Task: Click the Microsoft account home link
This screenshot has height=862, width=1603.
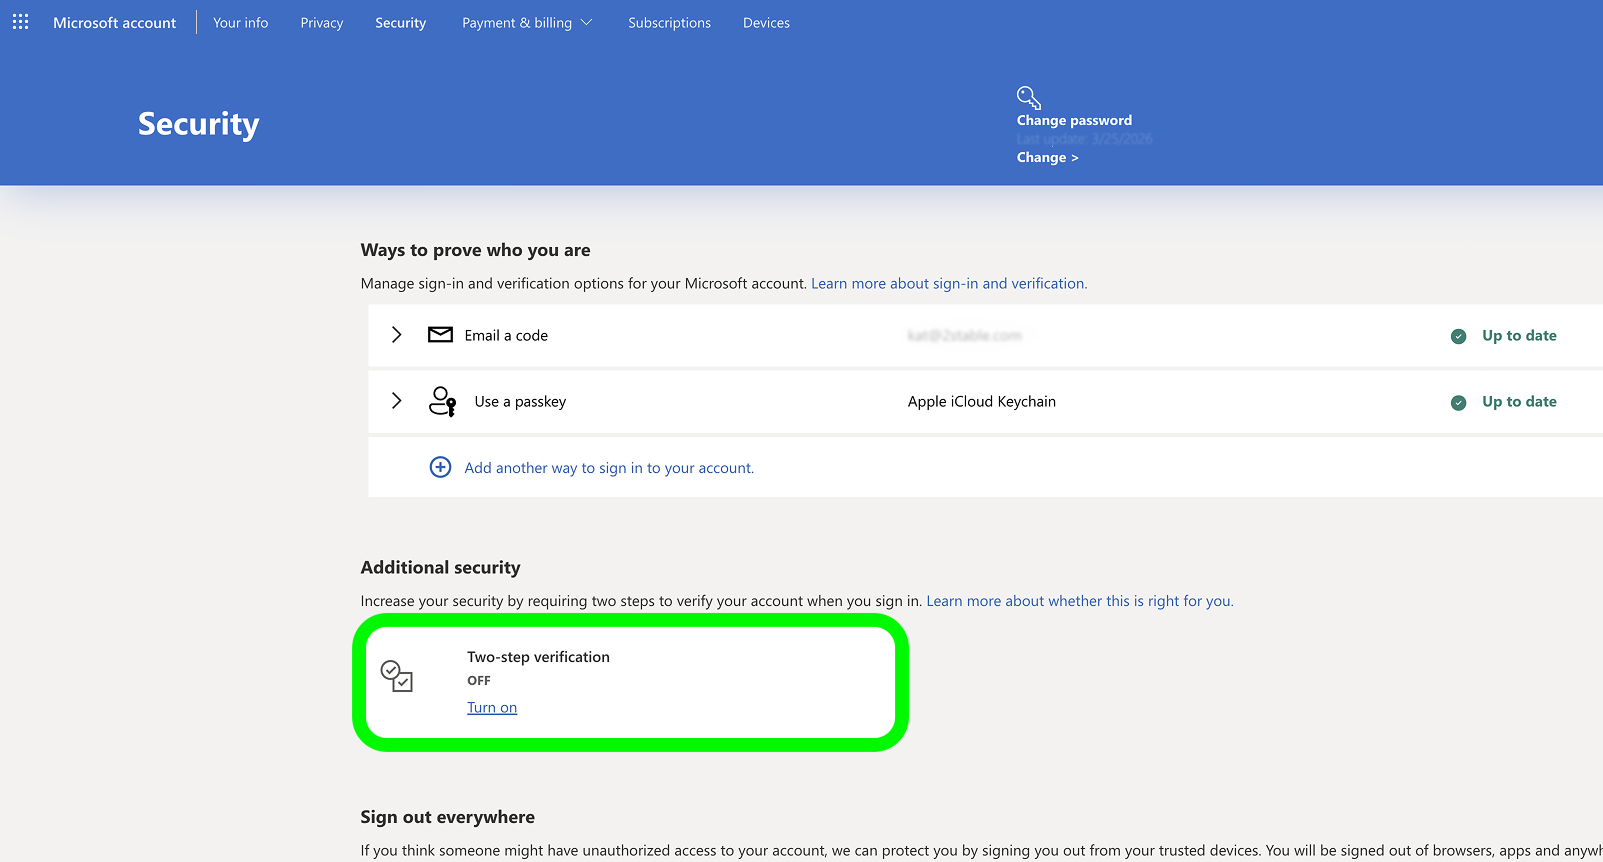Action: (115, 23)
